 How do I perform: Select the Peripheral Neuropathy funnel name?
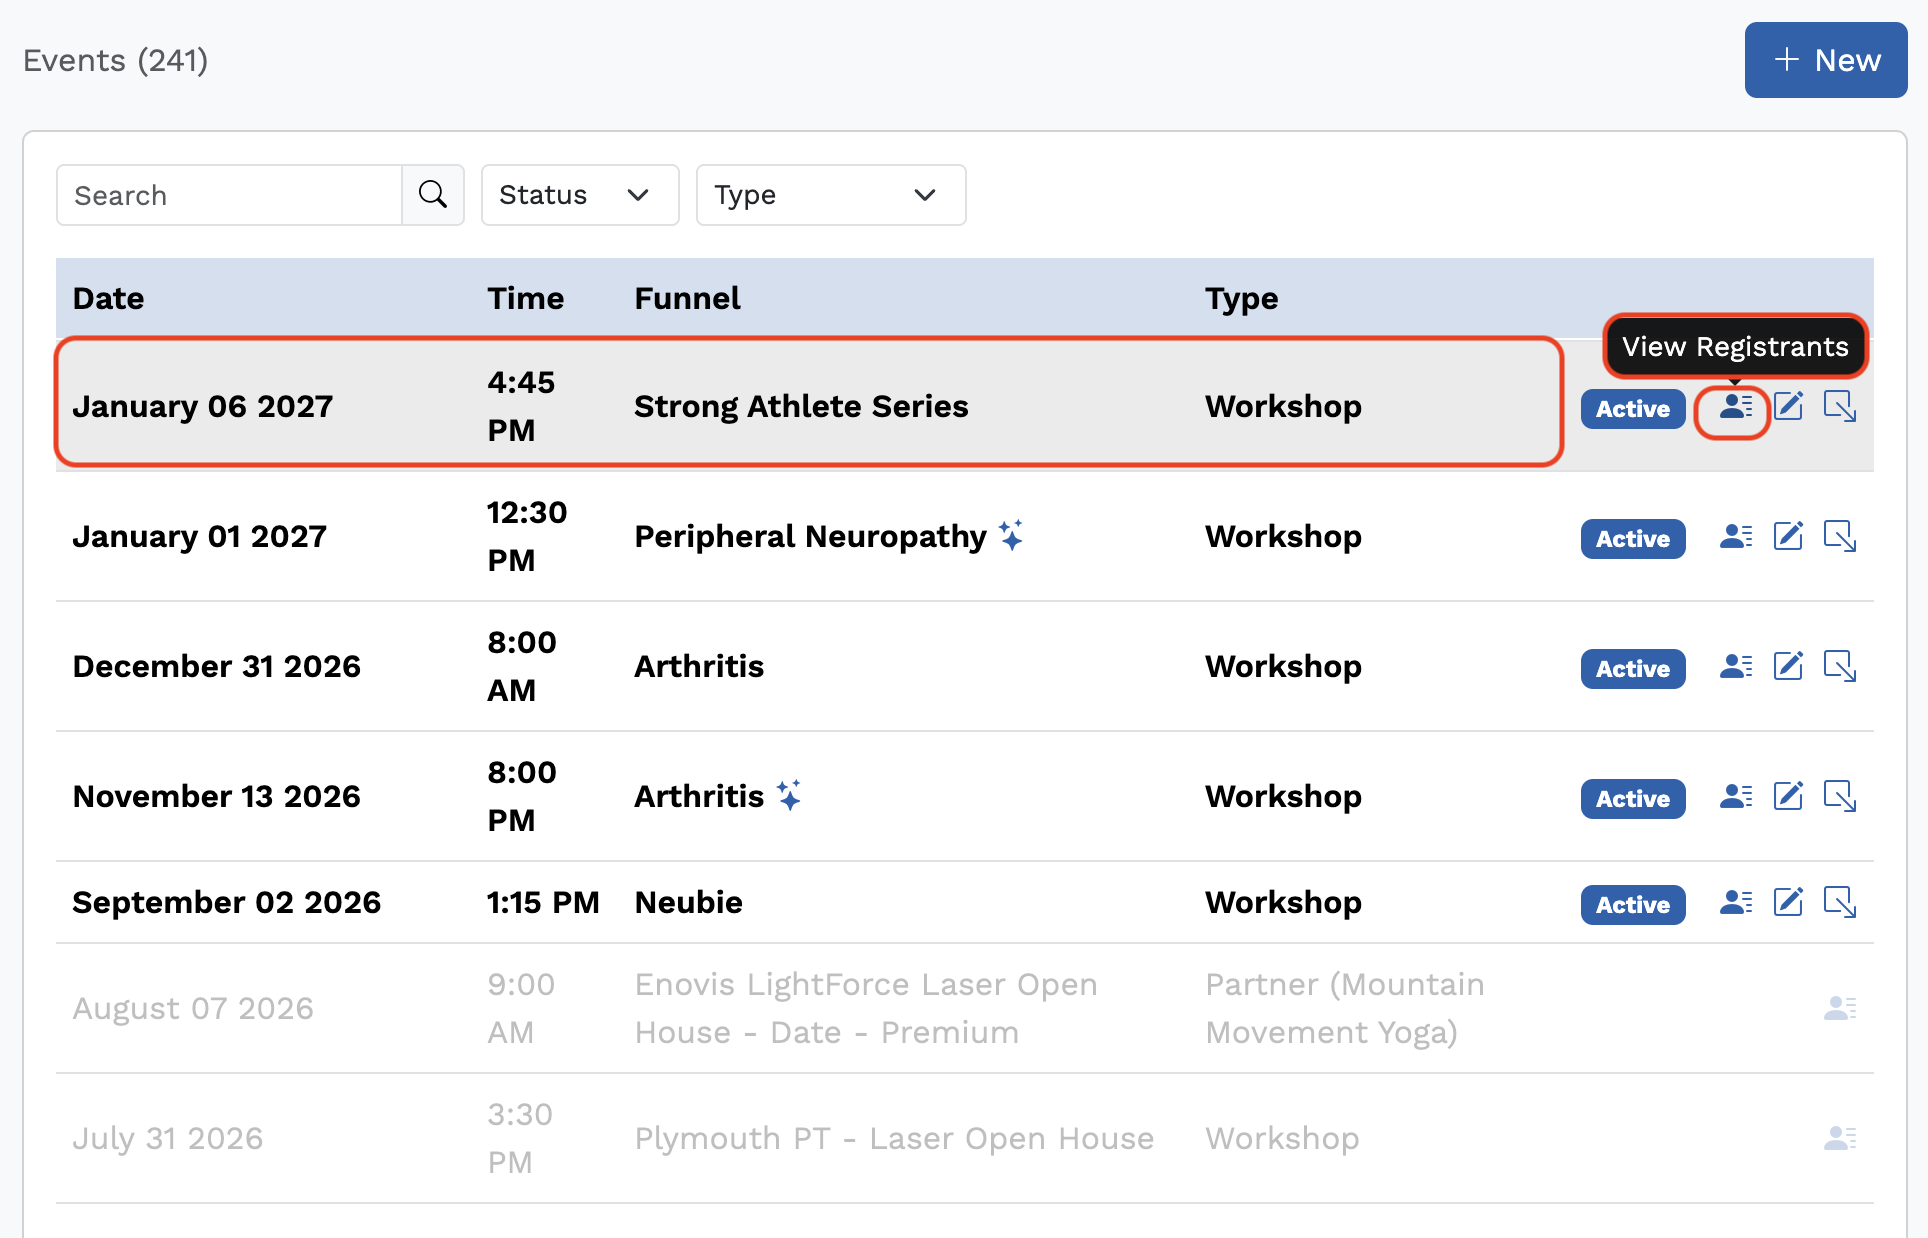pyautogui.click(x=811, y=537)
